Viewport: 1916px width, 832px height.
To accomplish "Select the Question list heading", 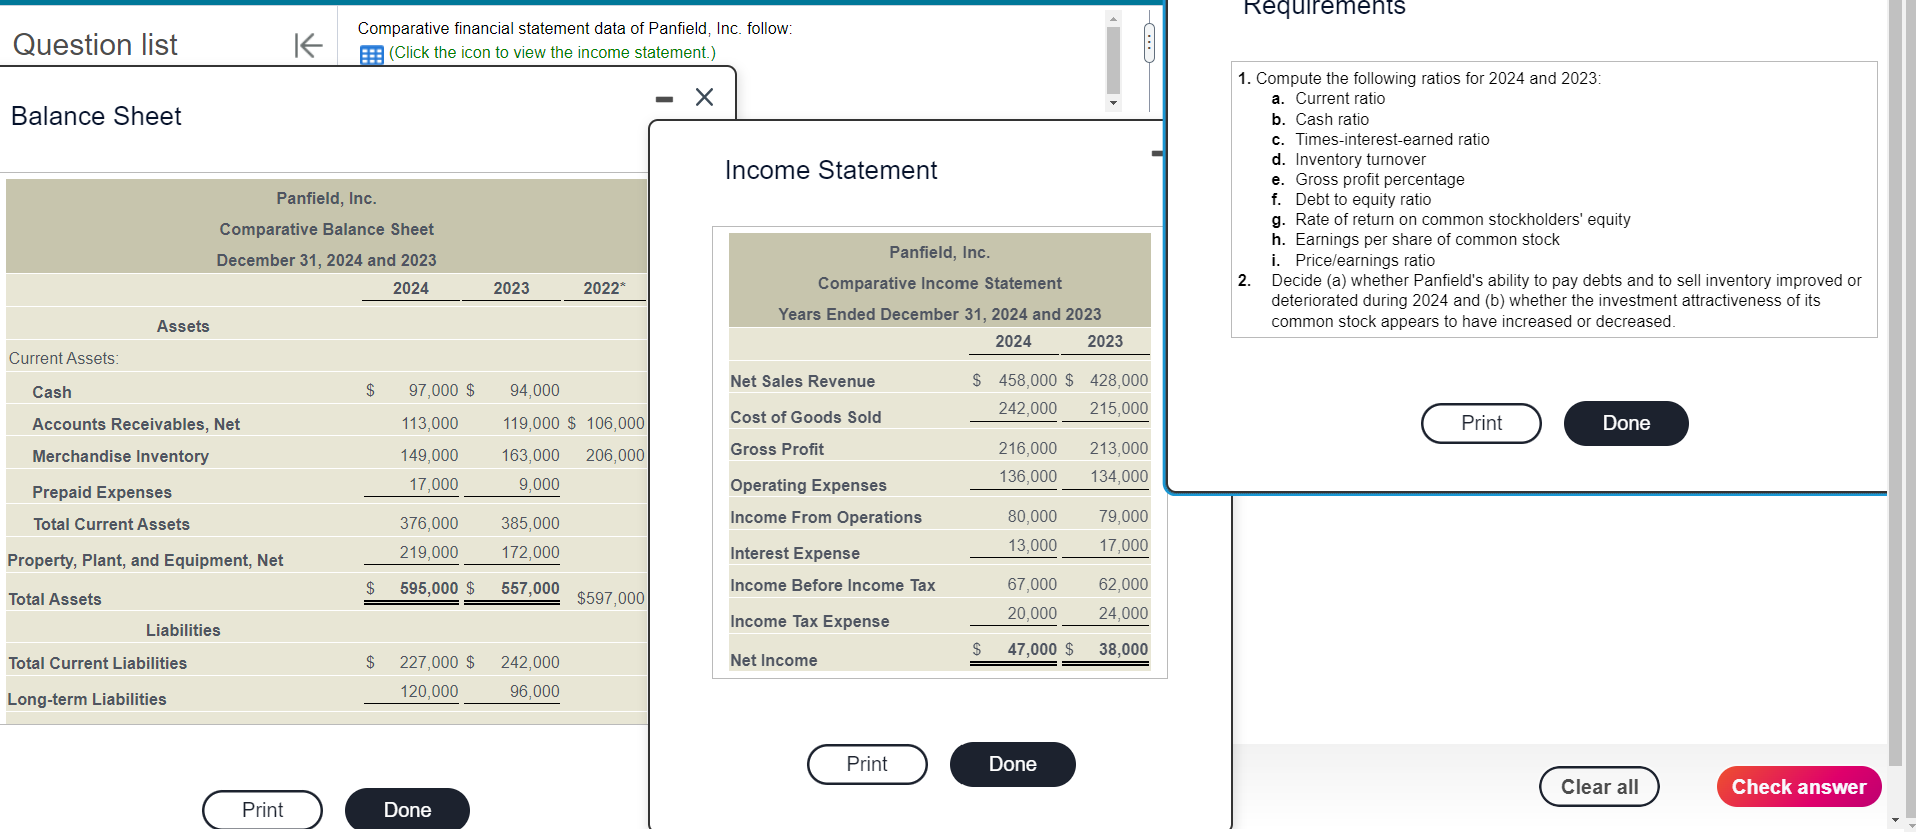I will (x=95, y=45).
